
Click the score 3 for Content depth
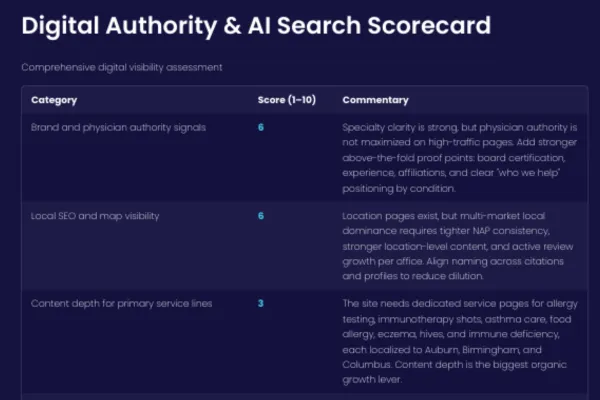point(261,303)
